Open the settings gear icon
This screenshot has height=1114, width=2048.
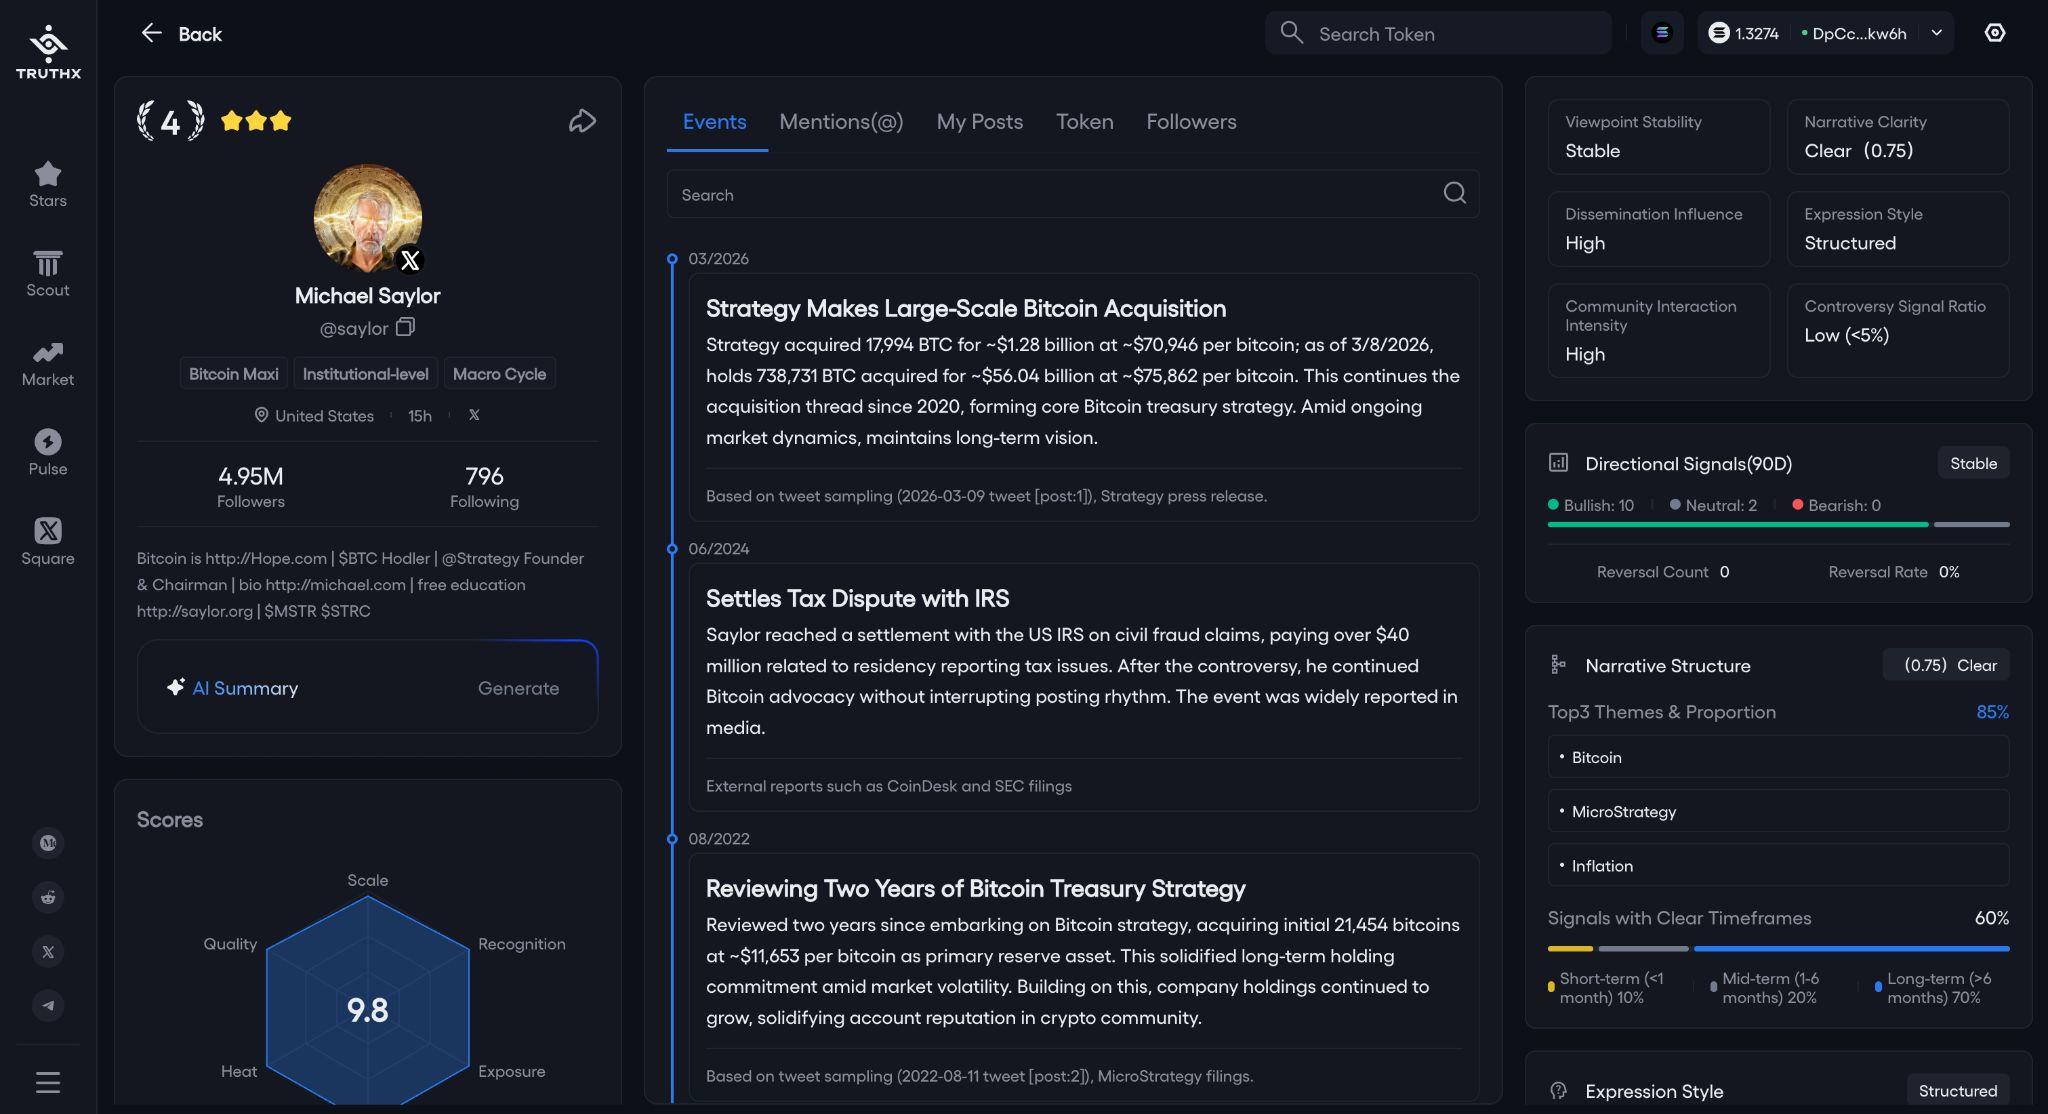pyautogui.click(x=1994, y=33)
